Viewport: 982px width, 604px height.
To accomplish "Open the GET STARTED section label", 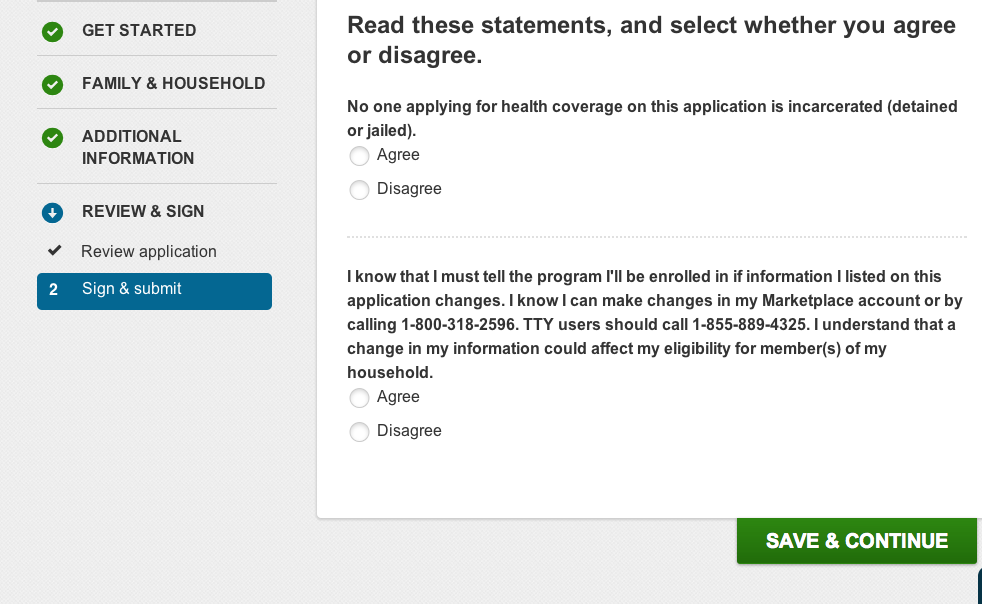I will [x=139, y=30].
